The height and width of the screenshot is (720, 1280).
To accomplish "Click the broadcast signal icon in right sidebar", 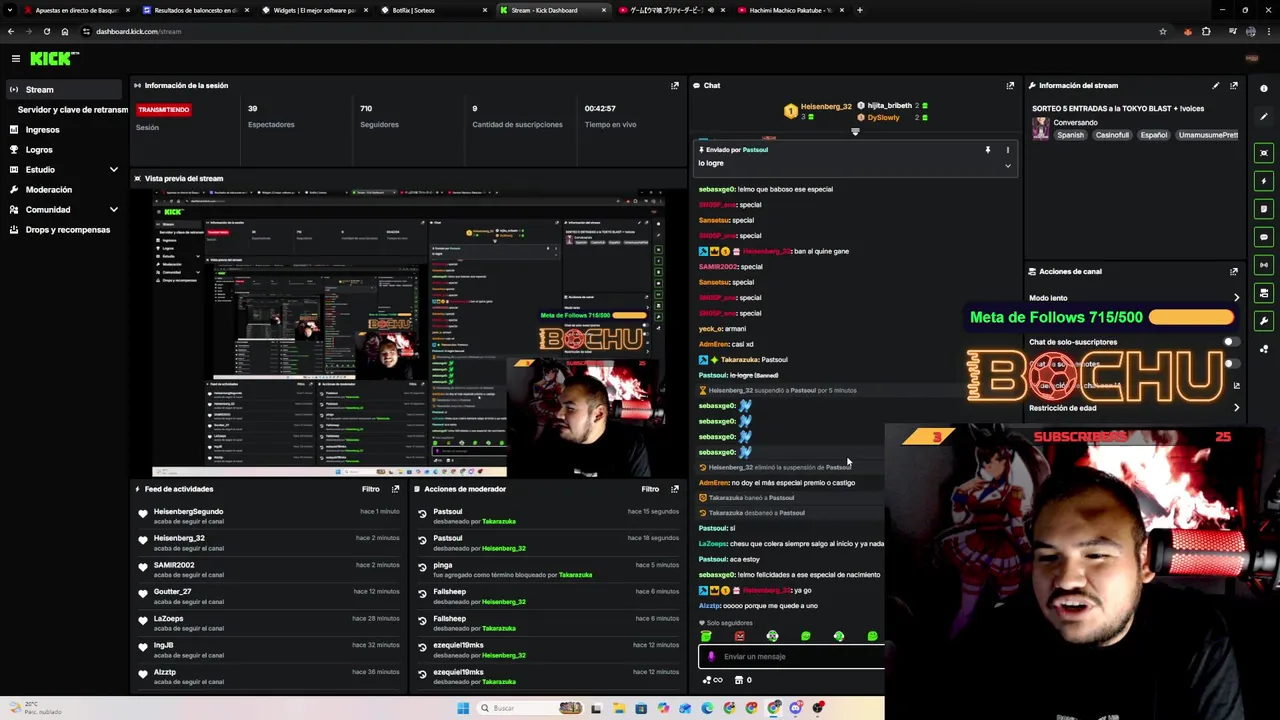I will pyautogui.click(x=1264, y=265).
